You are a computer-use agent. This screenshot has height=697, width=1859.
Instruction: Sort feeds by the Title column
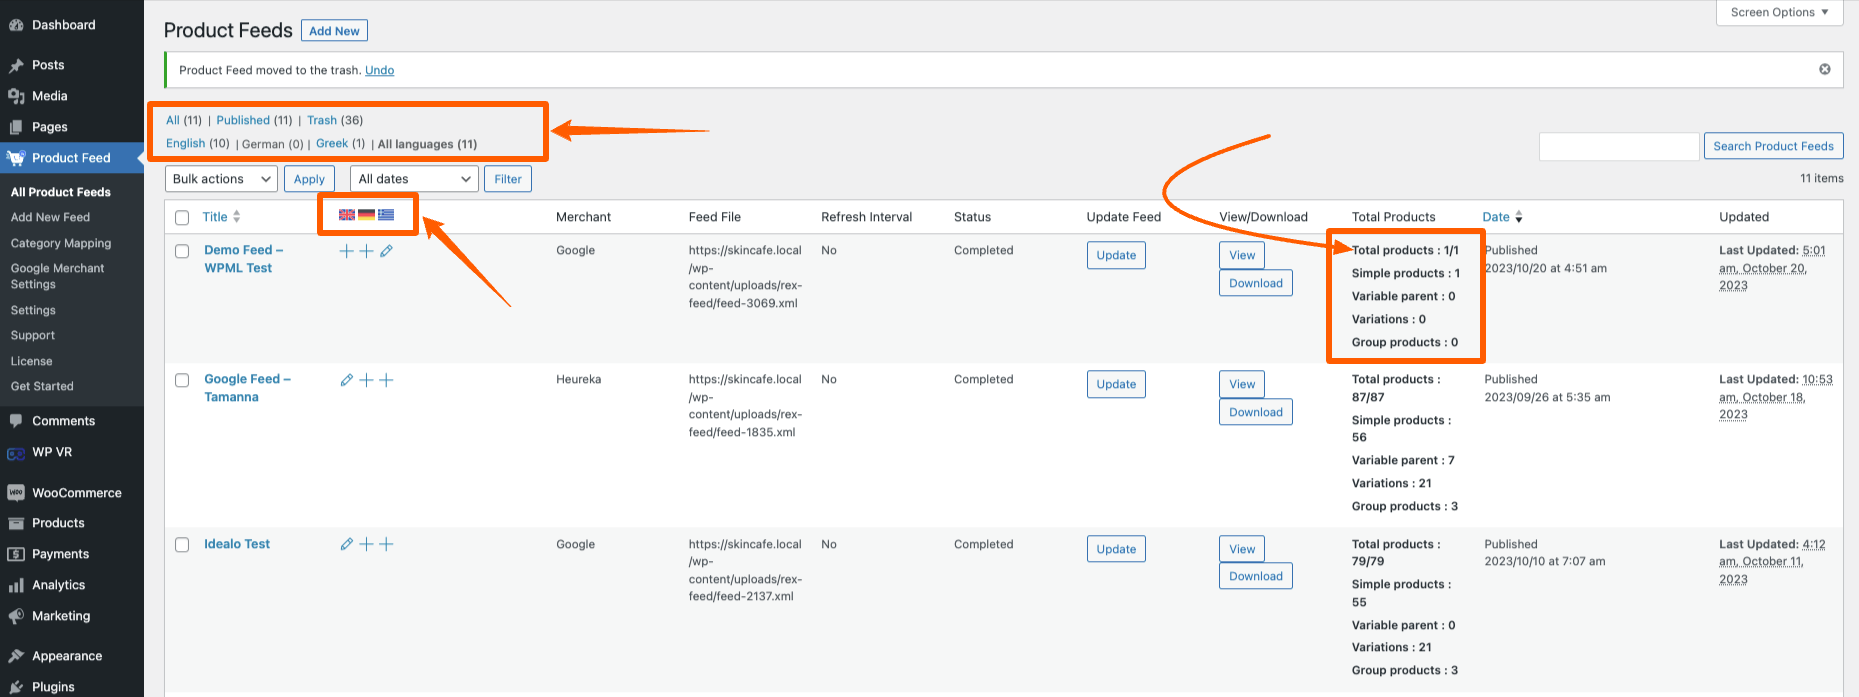pyautogui.click(x=221, y=217)
